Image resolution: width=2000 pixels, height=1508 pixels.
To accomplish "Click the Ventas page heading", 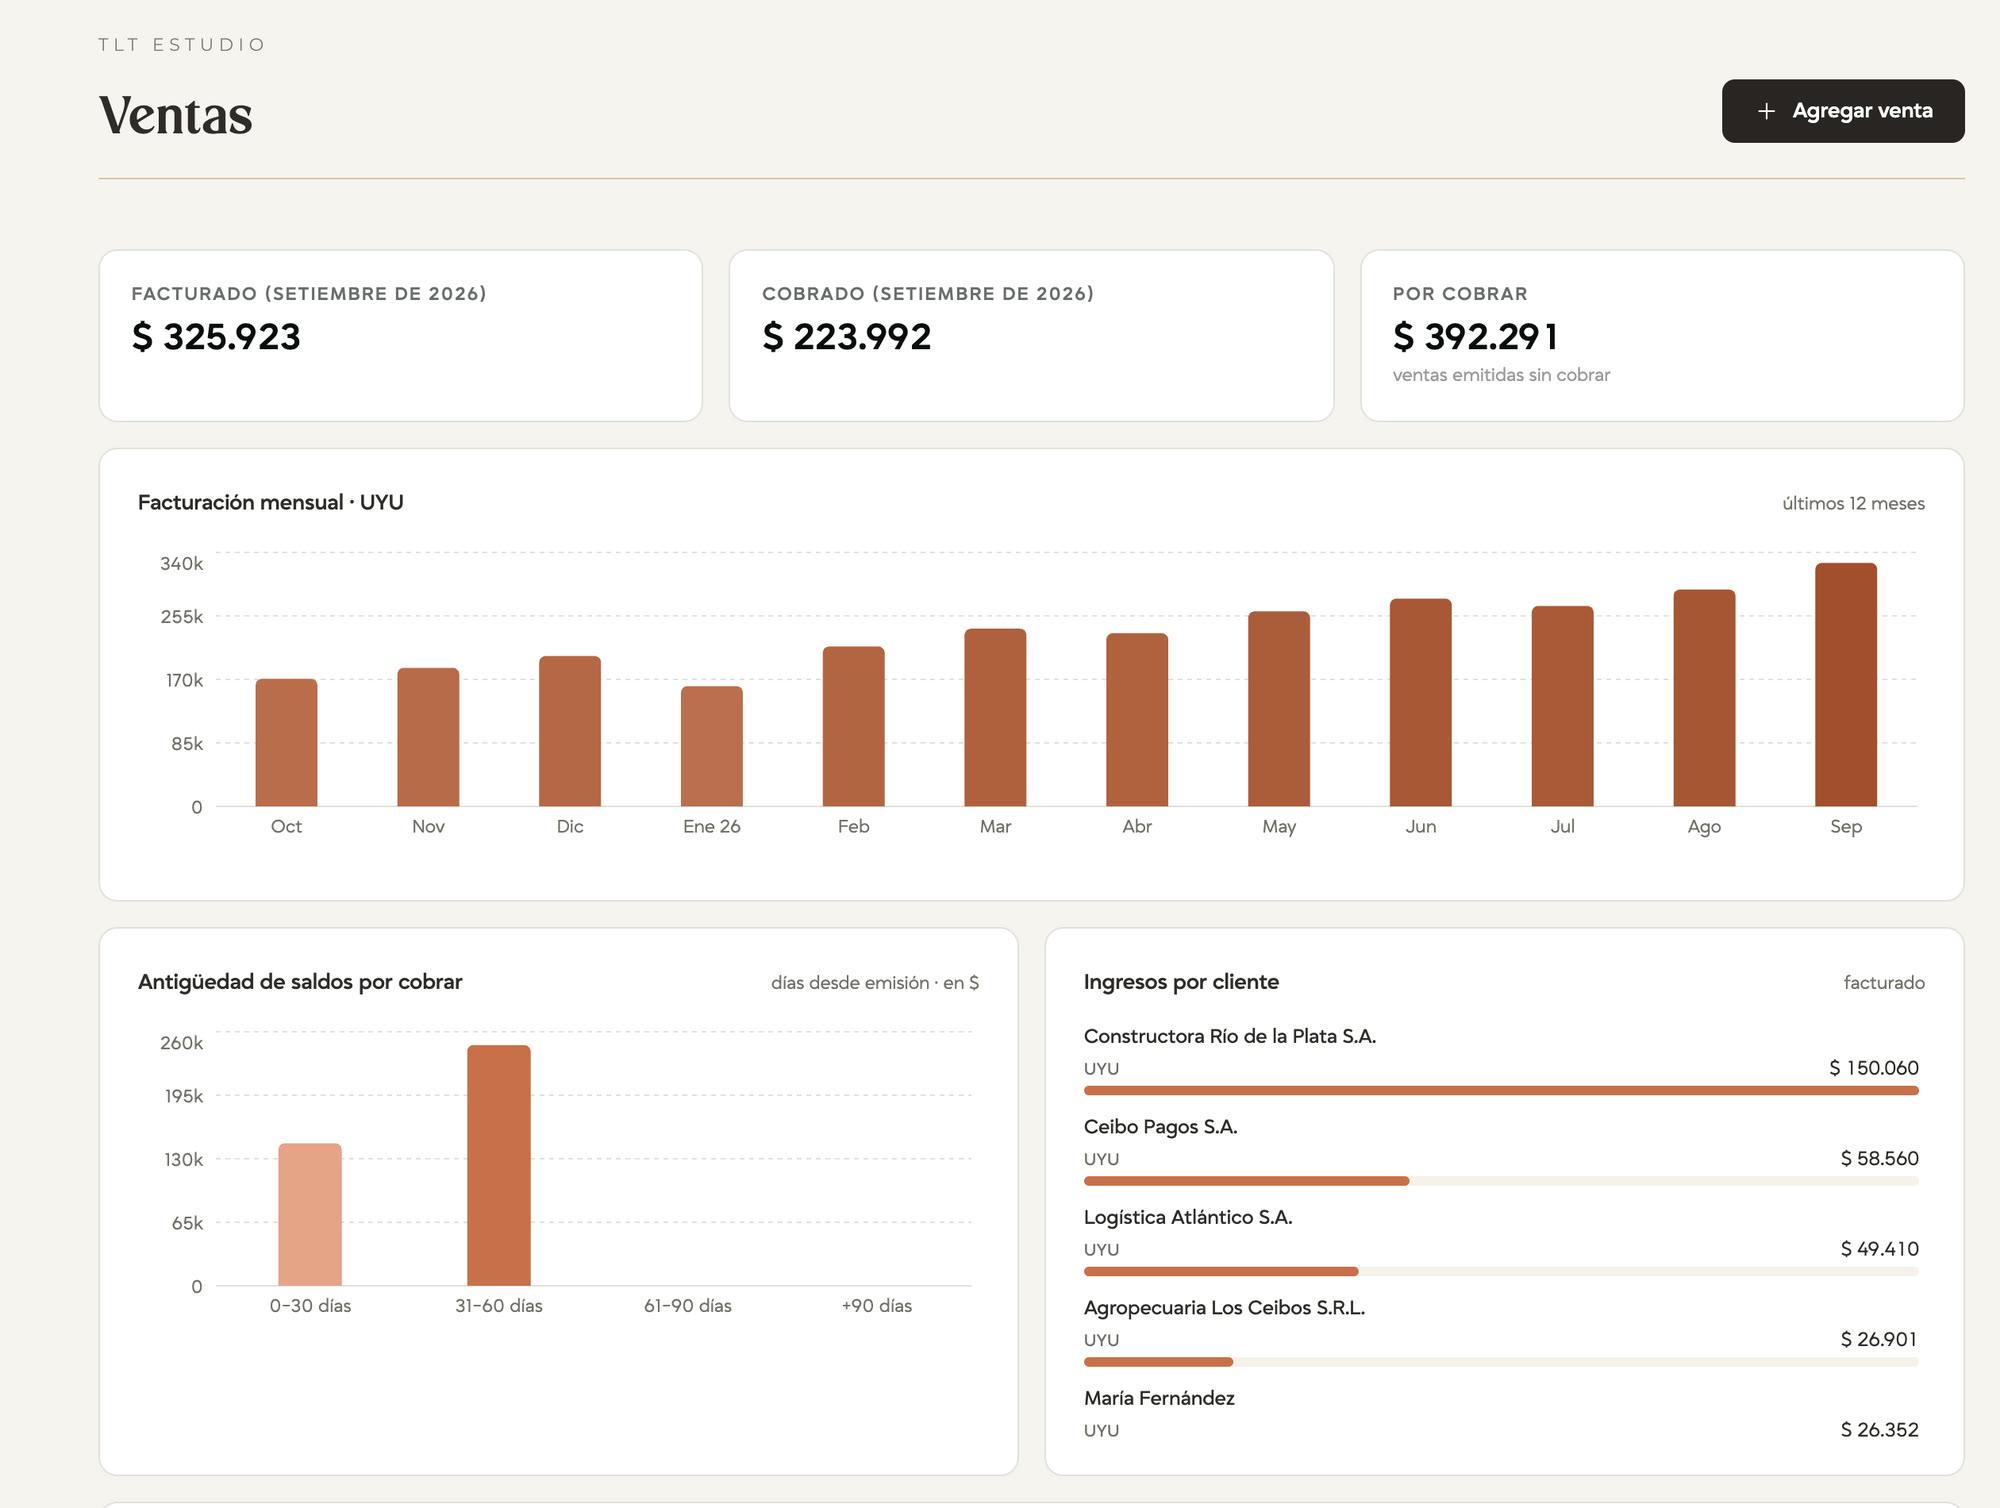I will pyautogui.click(x=176, y=115).
